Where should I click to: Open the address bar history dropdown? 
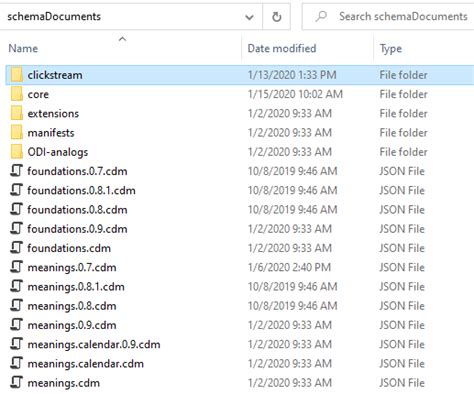click(249, 17)
